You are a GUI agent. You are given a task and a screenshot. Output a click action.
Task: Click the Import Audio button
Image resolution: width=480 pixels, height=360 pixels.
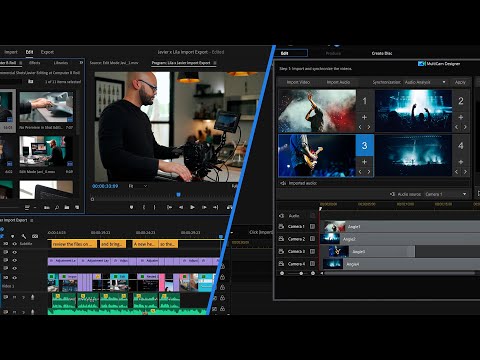pos(338,82)
